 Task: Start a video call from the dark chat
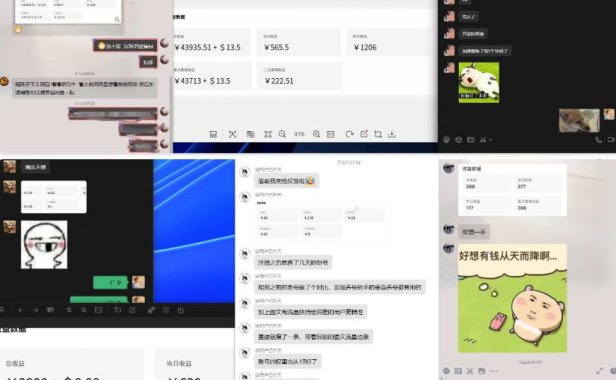point(611,140)
